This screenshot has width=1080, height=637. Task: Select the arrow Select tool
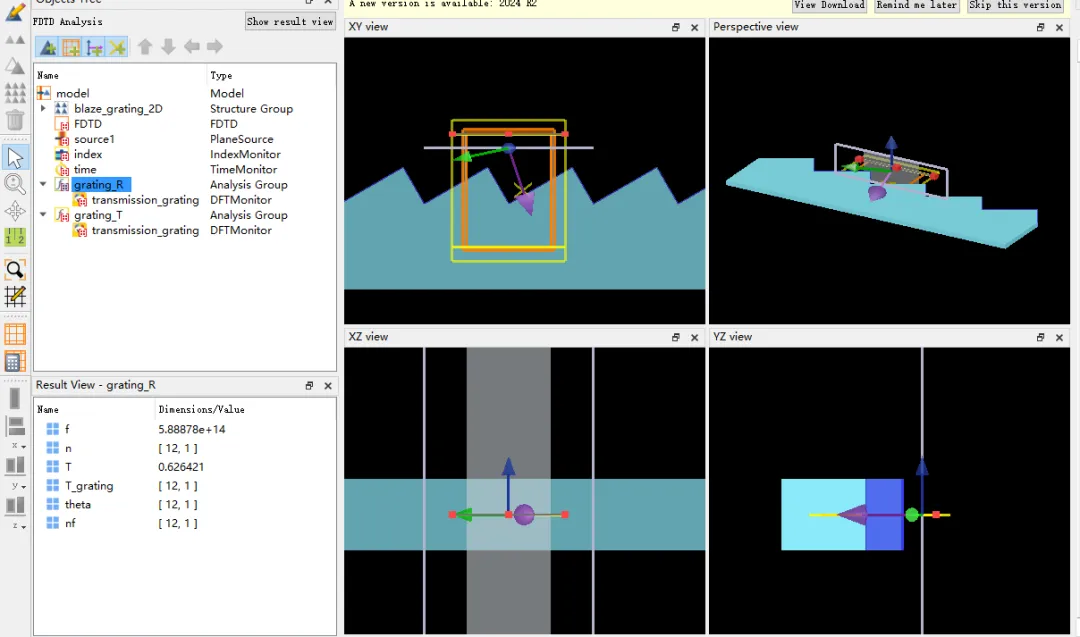pyautogui.click(x=15, y=157)
